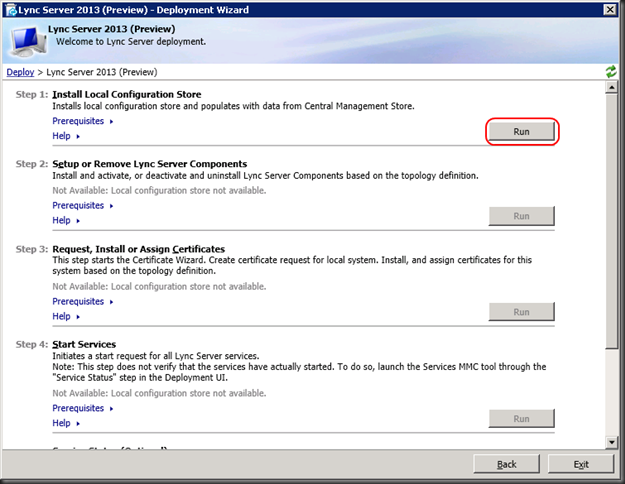Click the vertical scrollbar thumb
This screenshot has height=484, width=625.
tap(611, 222)
